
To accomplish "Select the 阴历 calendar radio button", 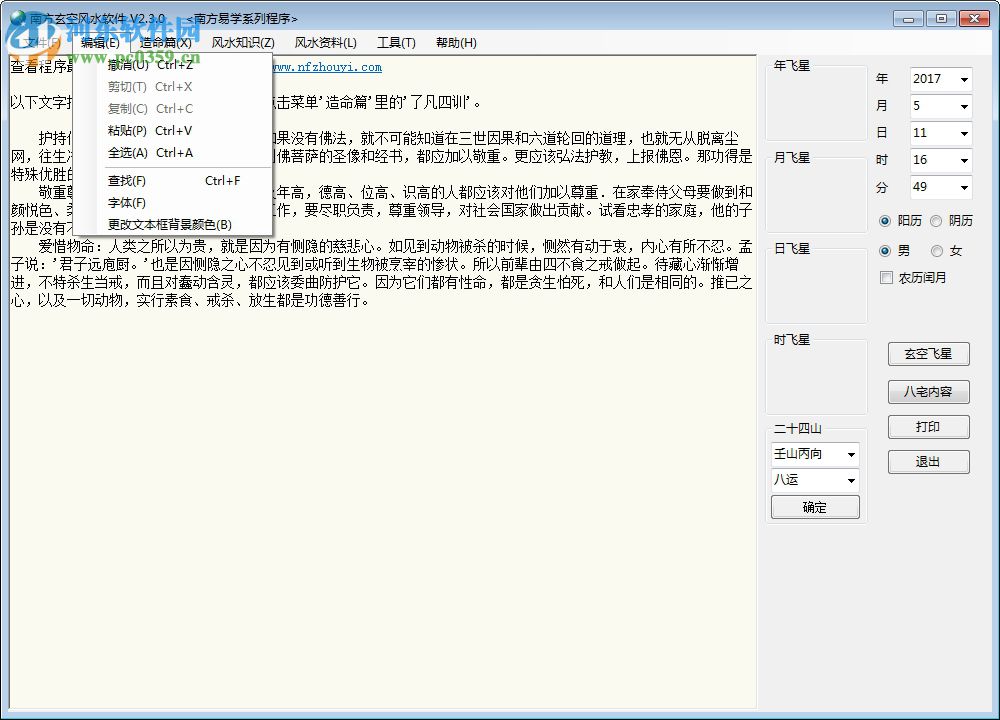I will [x=938, y=221].
